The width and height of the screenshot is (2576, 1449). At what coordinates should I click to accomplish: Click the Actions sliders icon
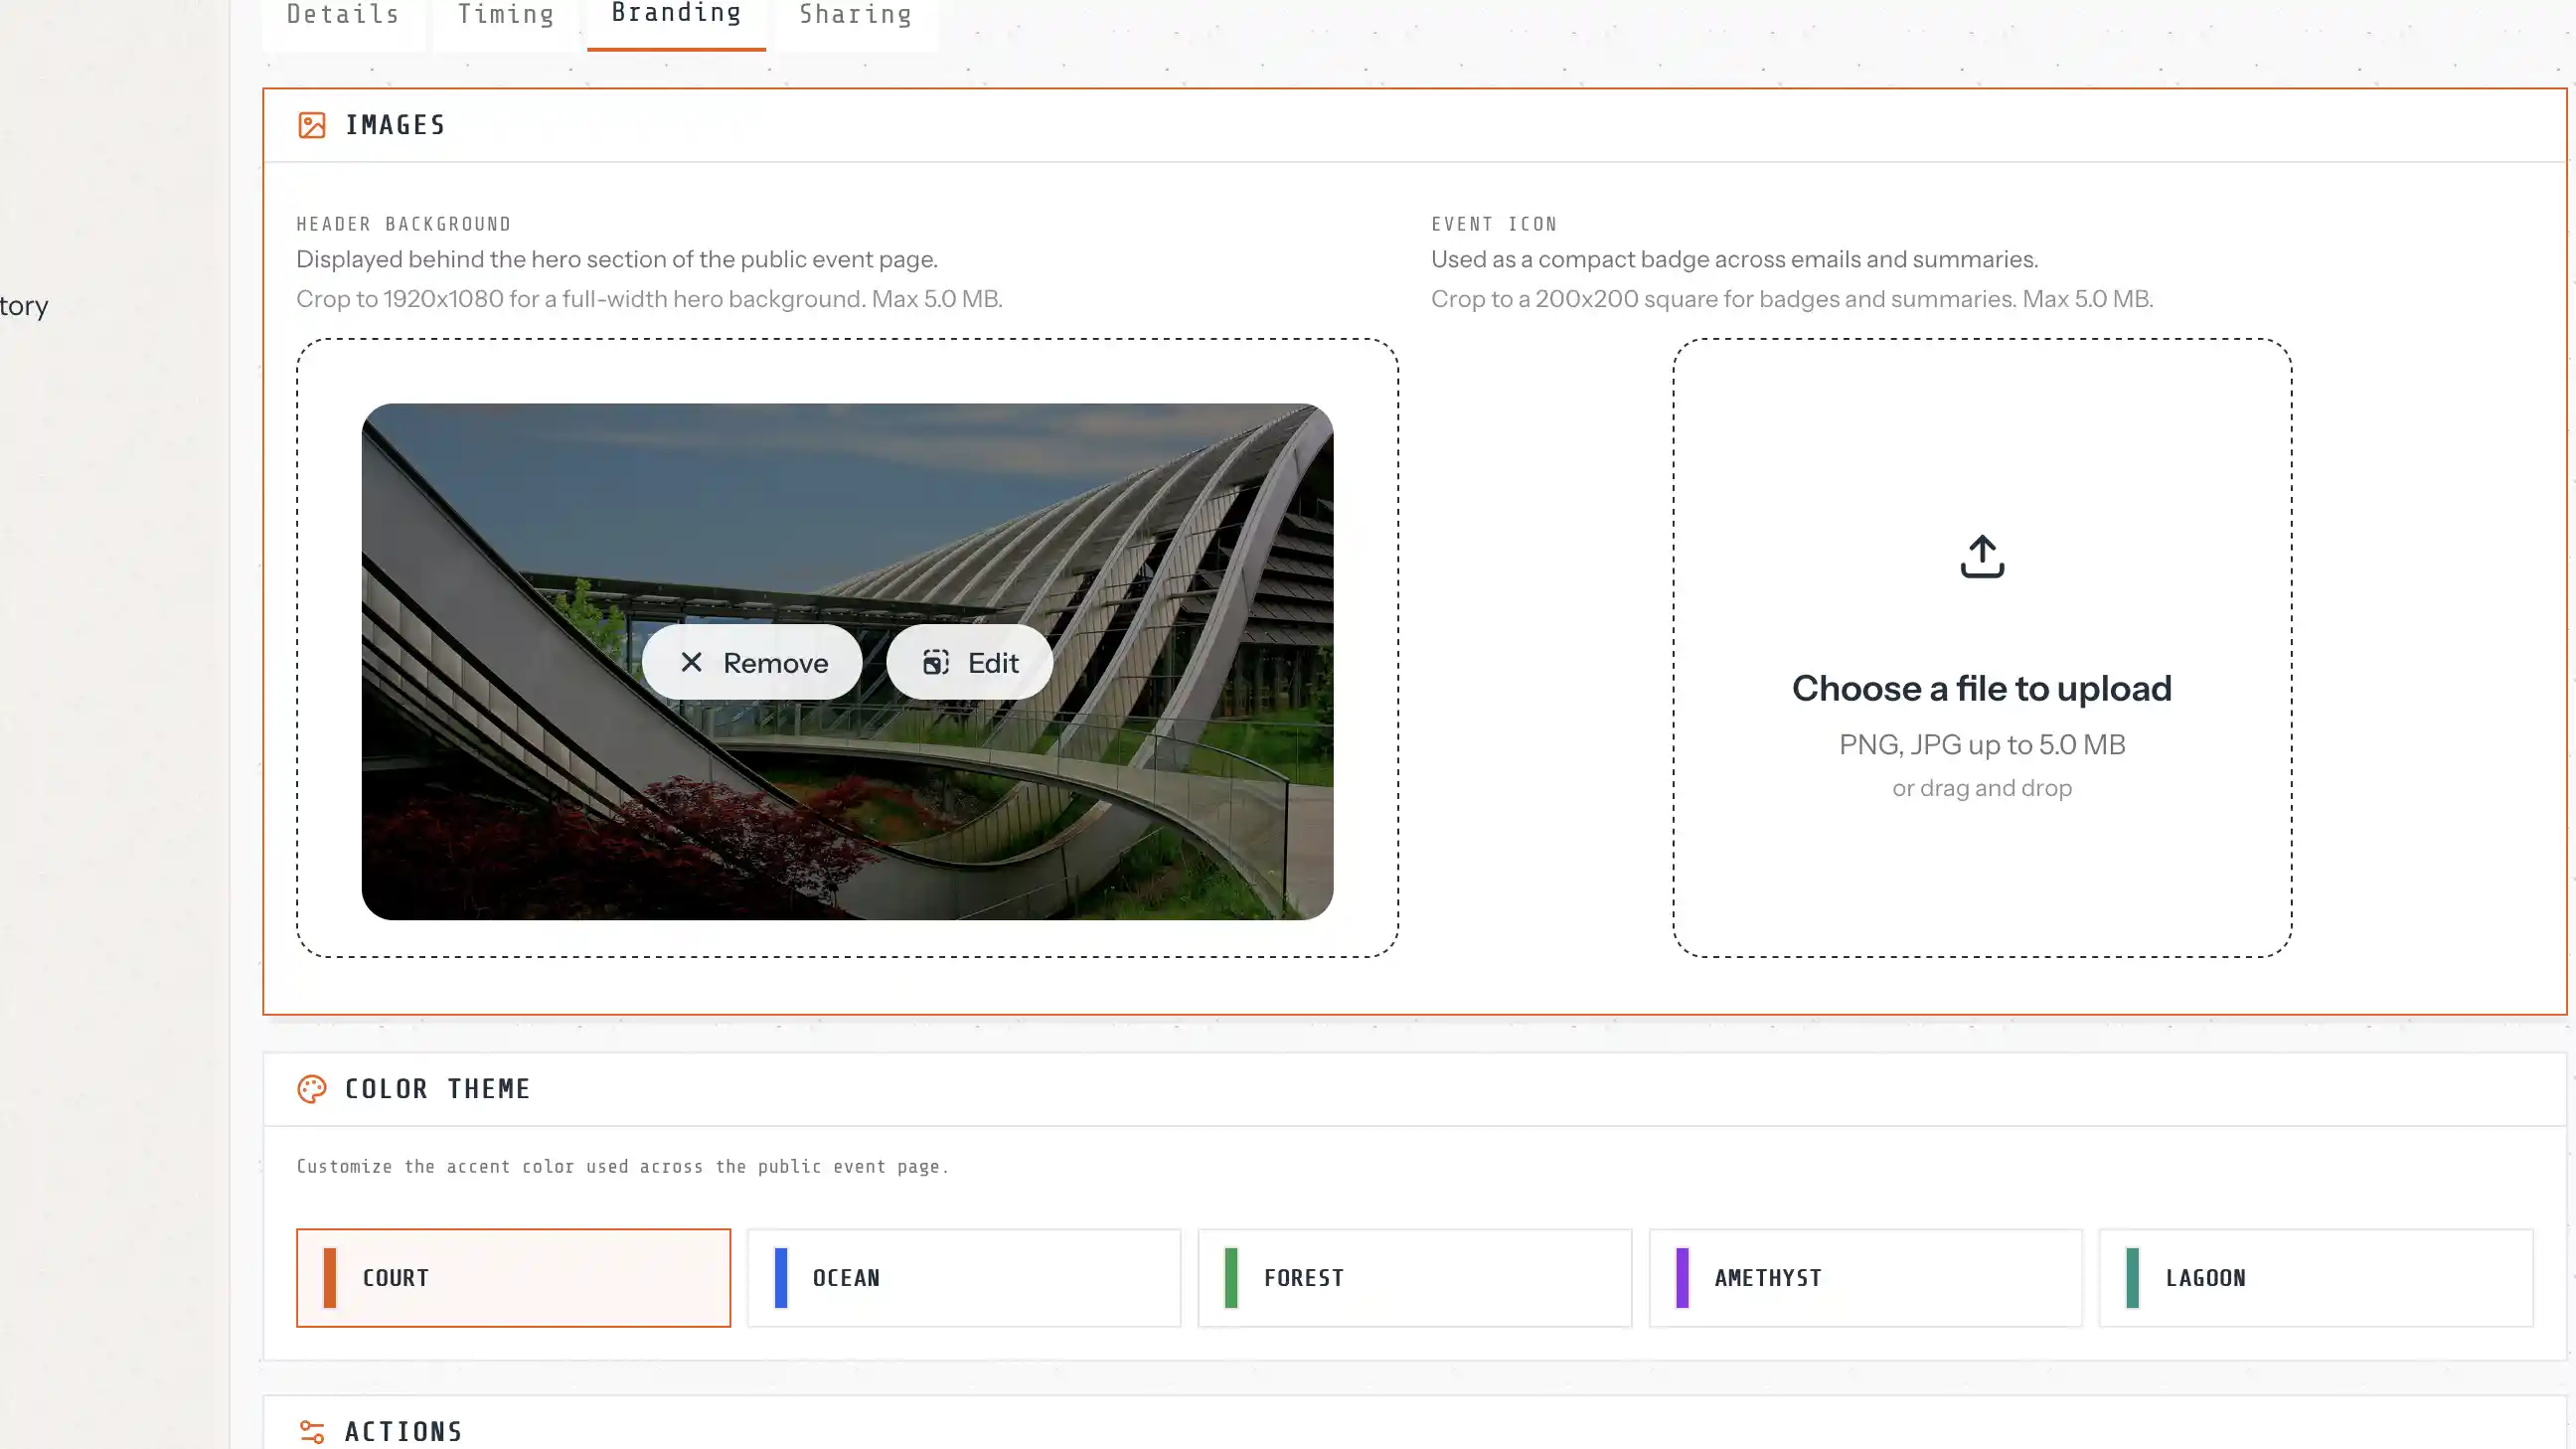(311, 1431)
